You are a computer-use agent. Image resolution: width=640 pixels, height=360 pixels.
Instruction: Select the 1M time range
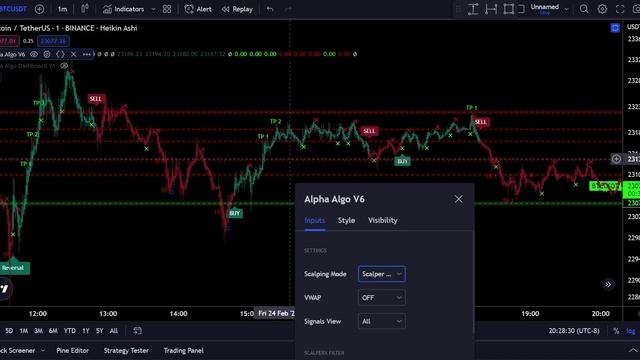click(x=24, y=331)
